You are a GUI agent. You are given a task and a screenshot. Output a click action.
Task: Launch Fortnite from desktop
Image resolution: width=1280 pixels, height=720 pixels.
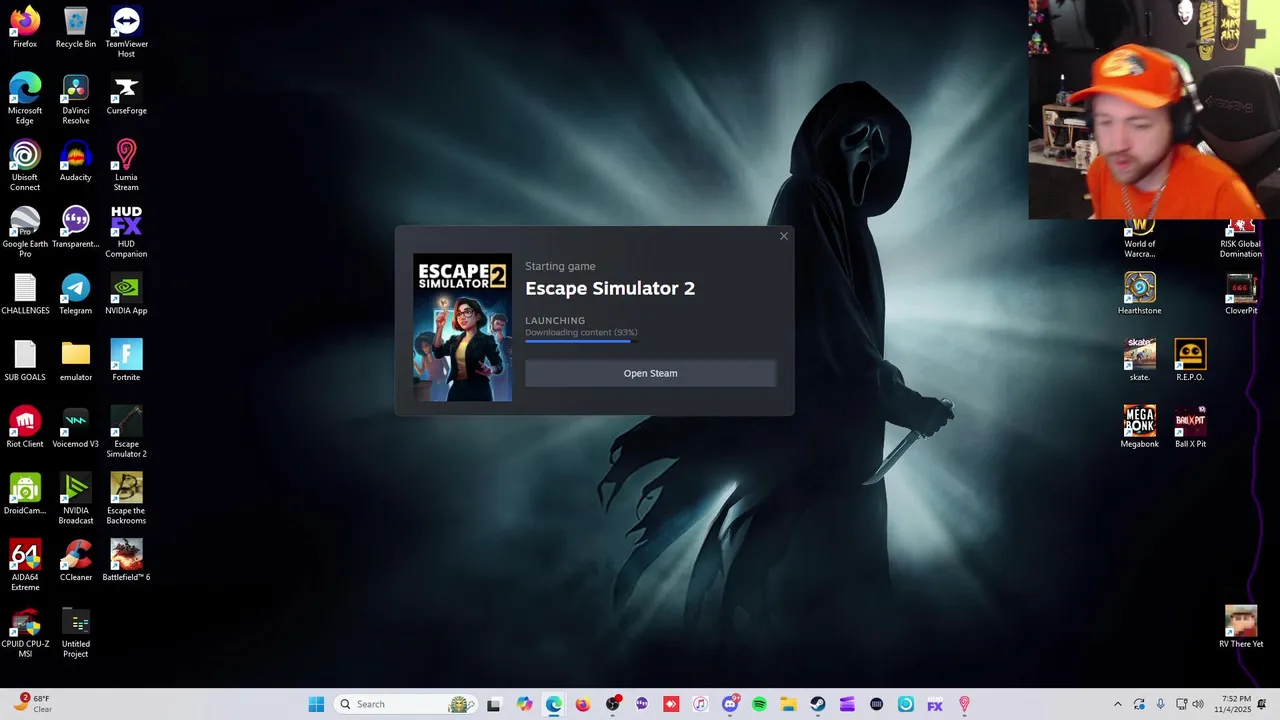coord(126,360)
